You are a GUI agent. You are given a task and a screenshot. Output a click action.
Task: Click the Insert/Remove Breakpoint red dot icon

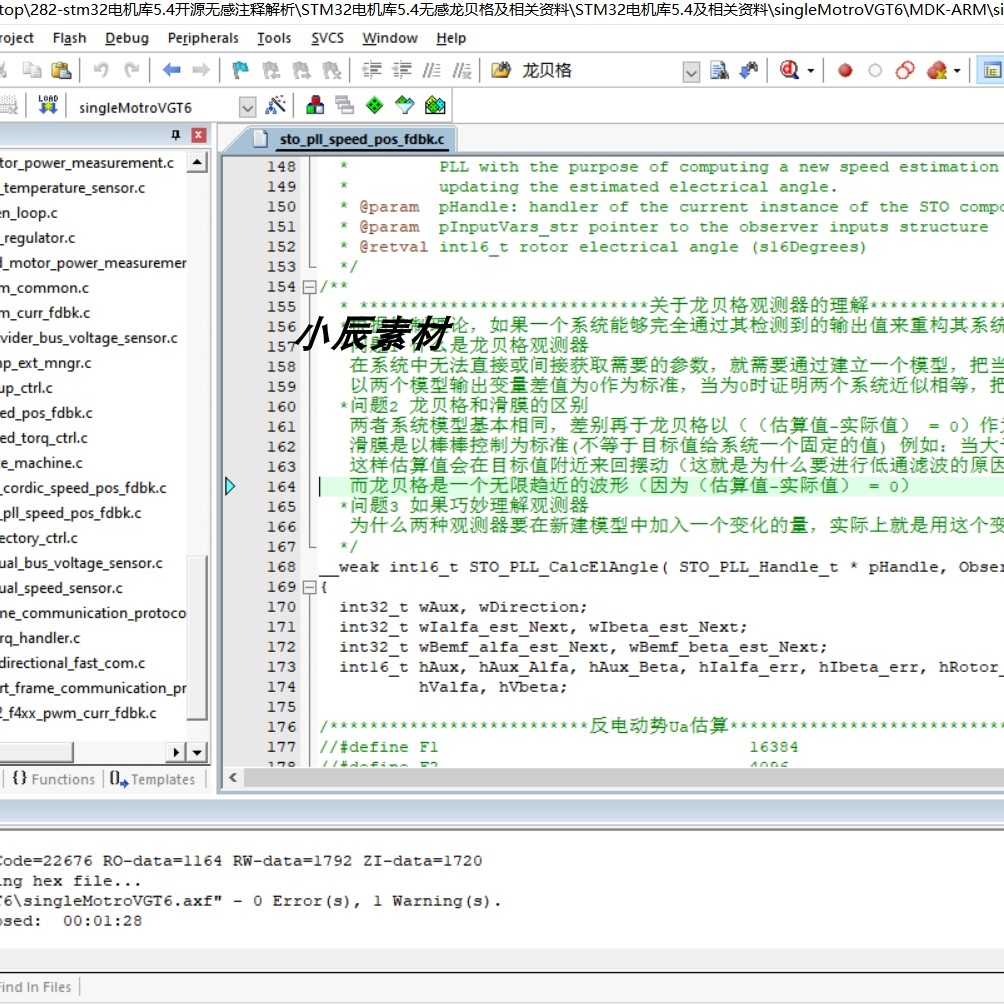pyautogui.click(x=845, y=70)
